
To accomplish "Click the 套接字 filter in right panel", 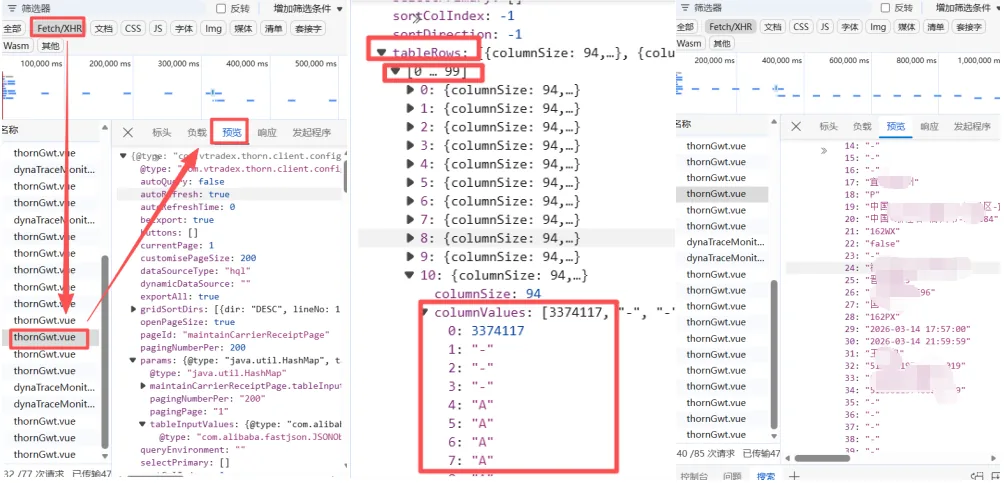I will coord(969,26).
